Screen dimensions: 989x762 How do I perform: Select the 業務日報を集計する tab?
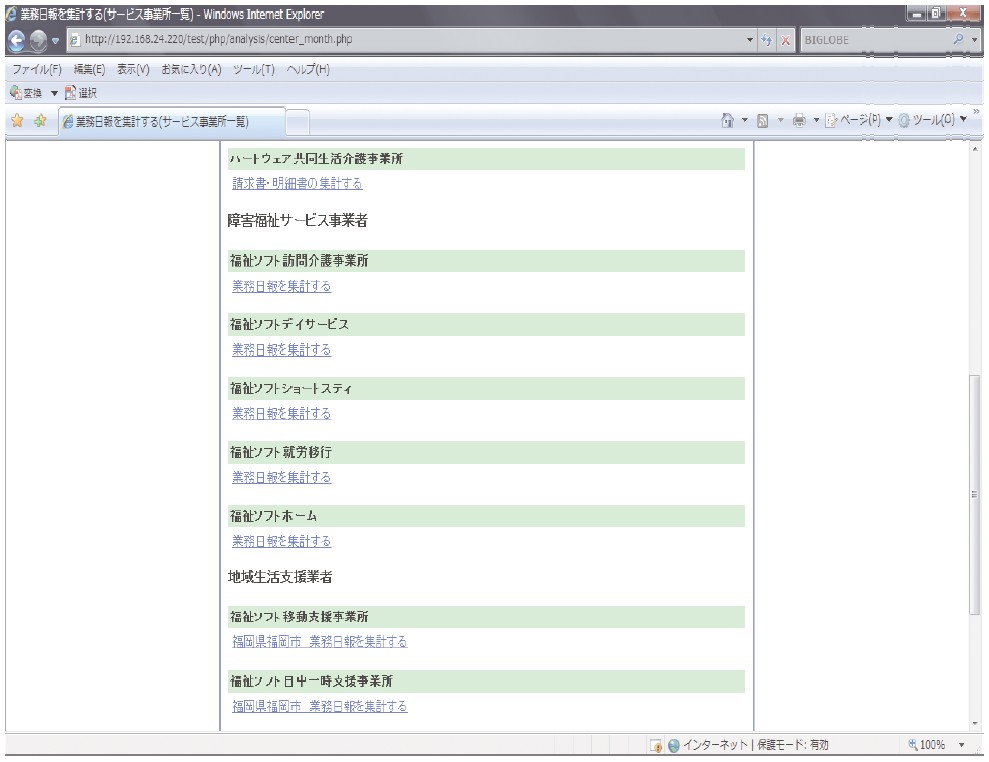point(172,121)
